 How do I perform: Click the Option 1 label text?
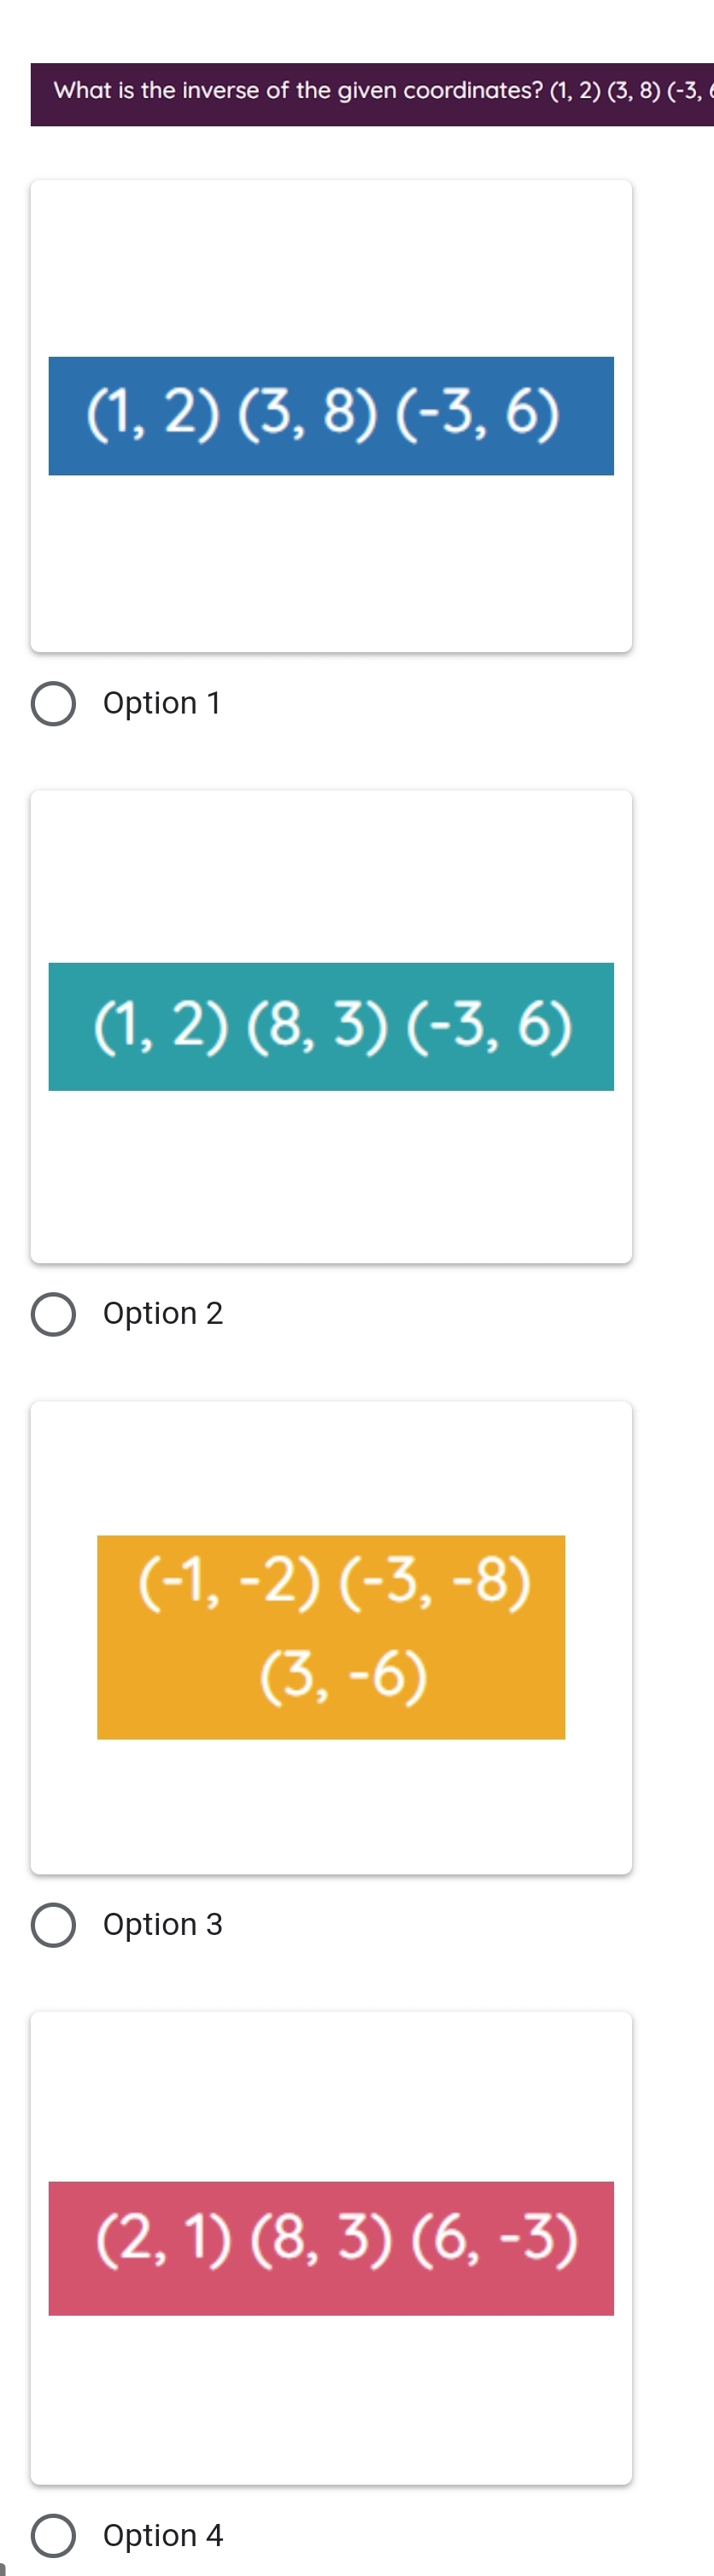point(161,702)
